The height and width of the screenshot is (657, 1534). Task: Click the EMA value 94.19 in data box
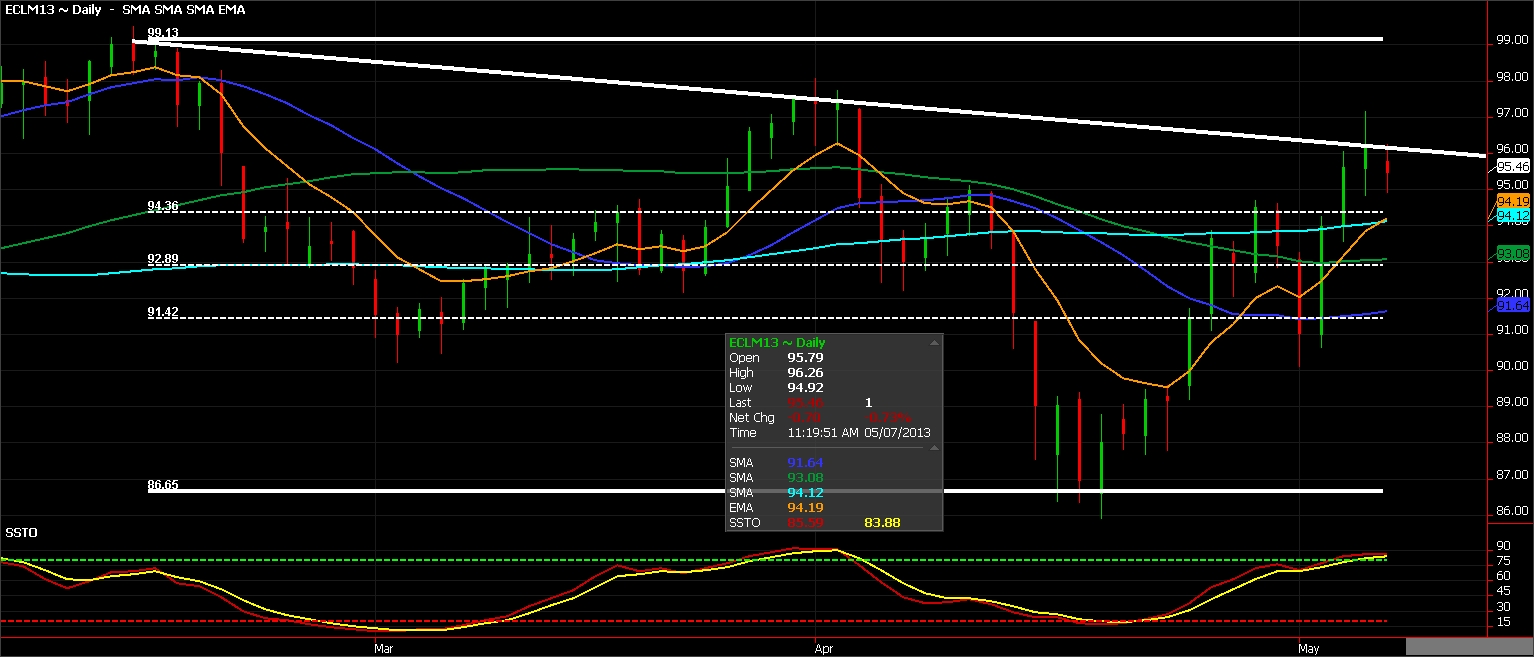click(x=805, y=508)
